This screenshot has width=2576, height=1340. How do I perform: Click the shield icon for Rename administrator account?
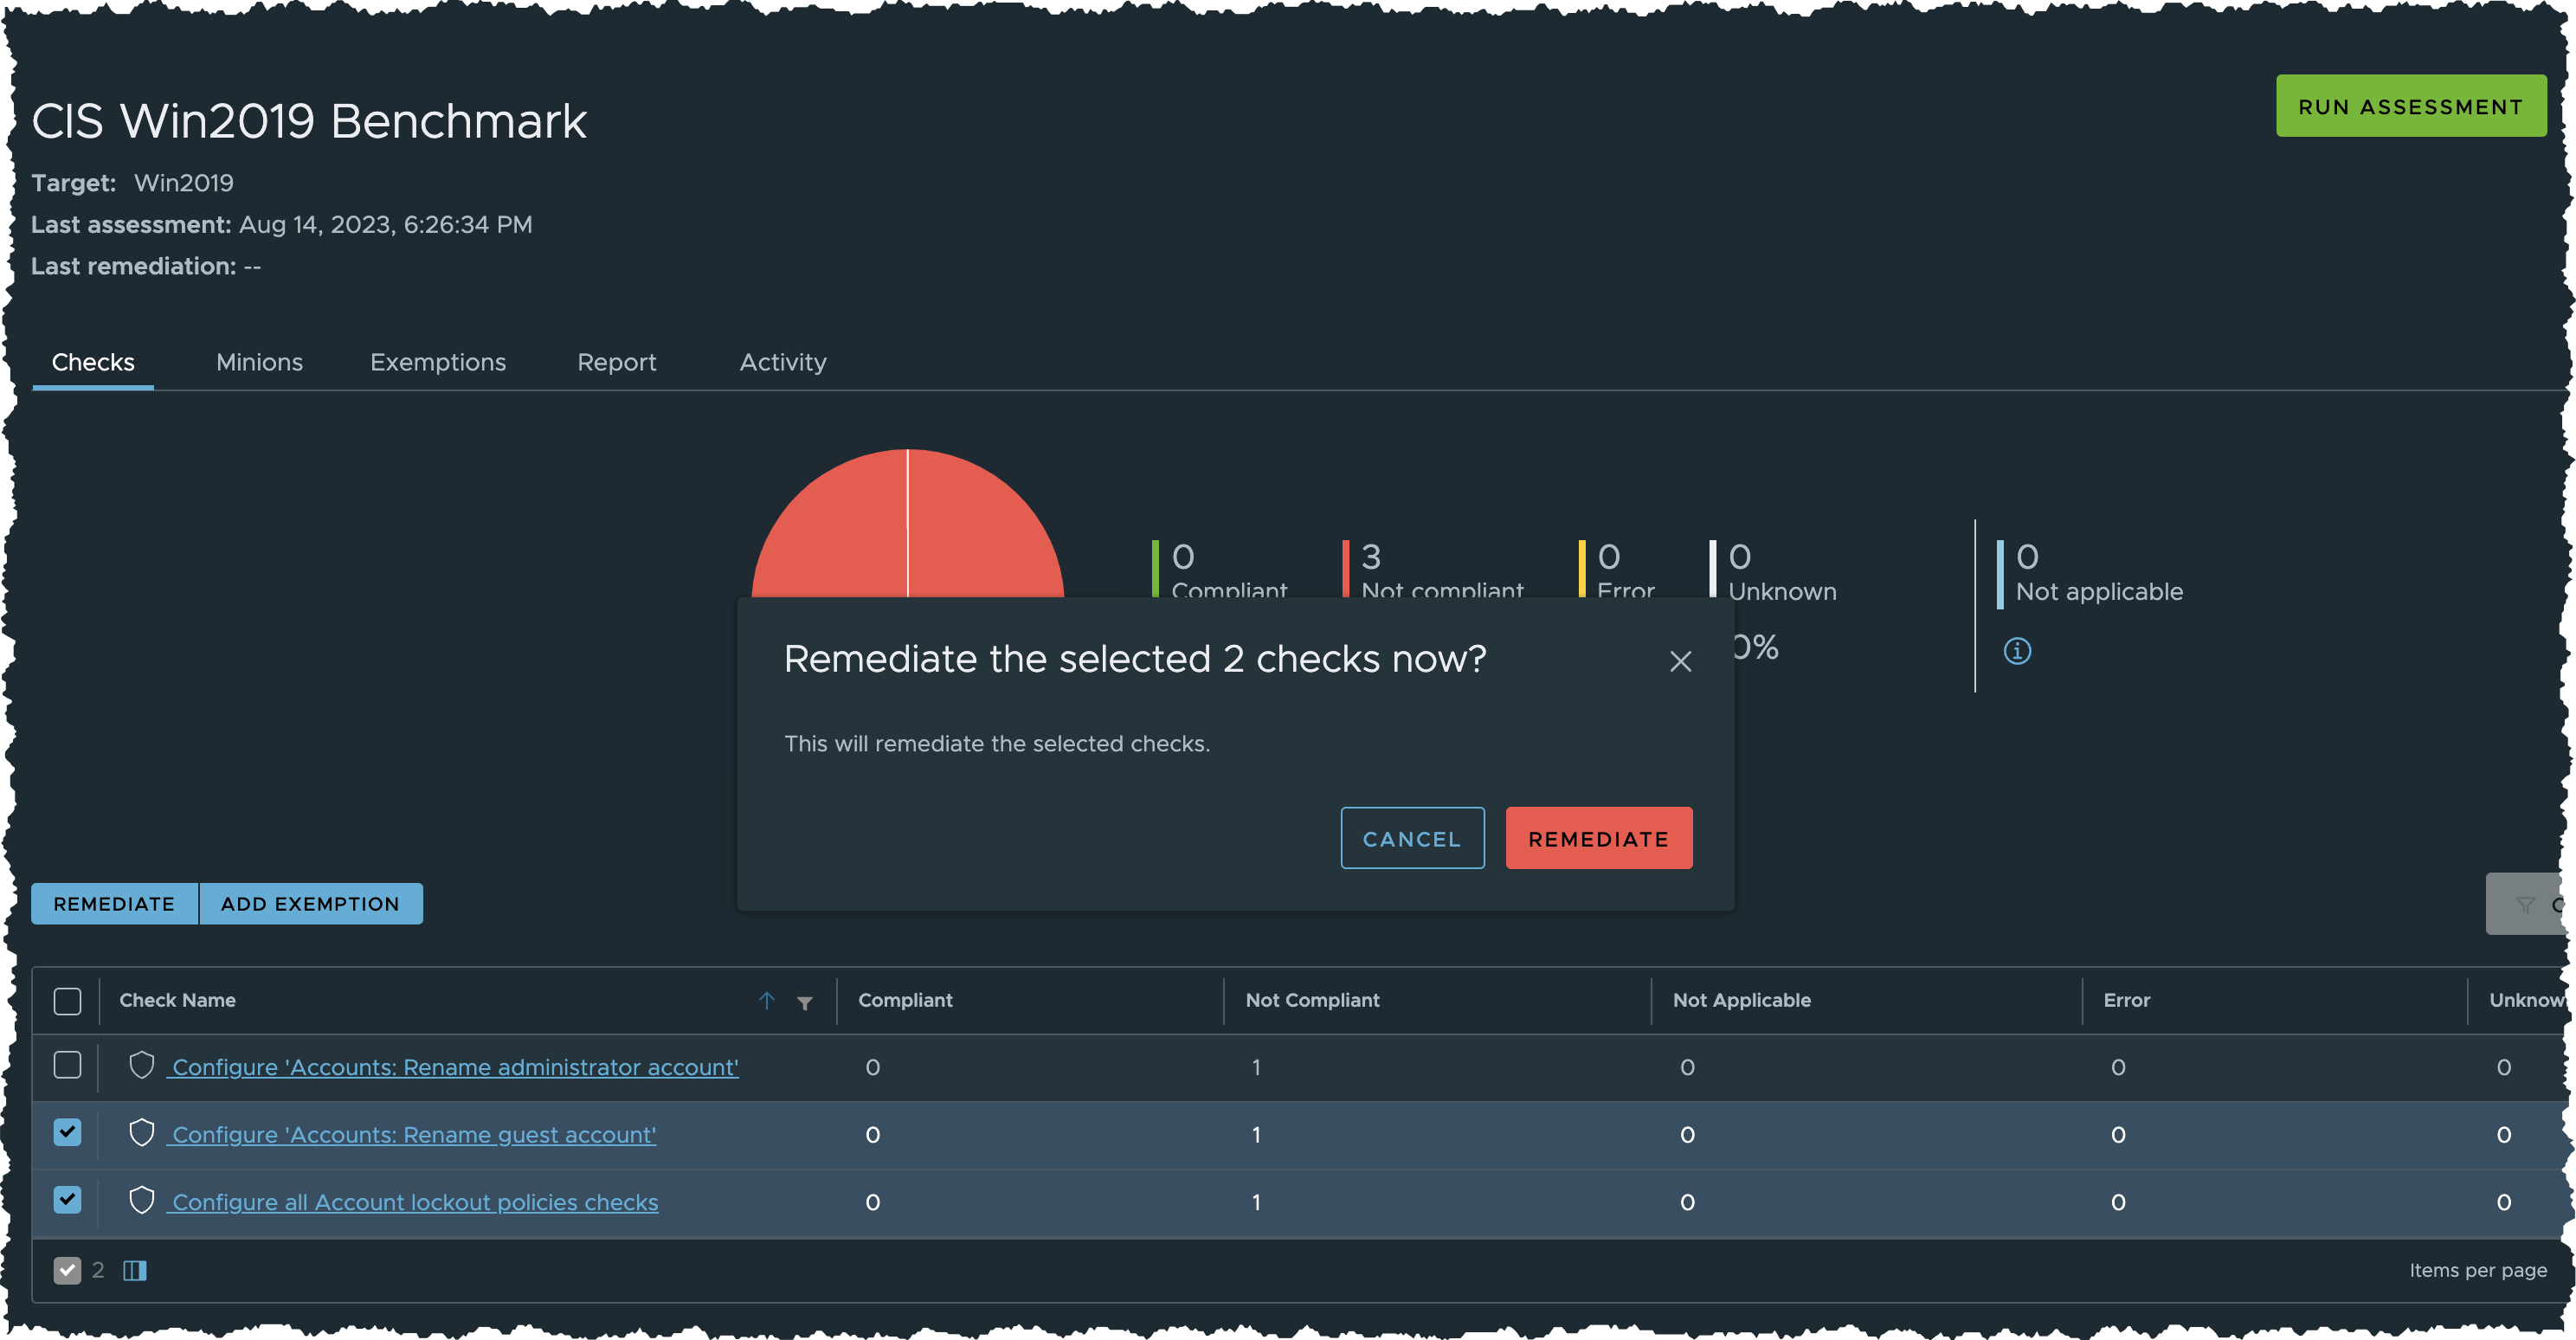tap(141, 1066)
